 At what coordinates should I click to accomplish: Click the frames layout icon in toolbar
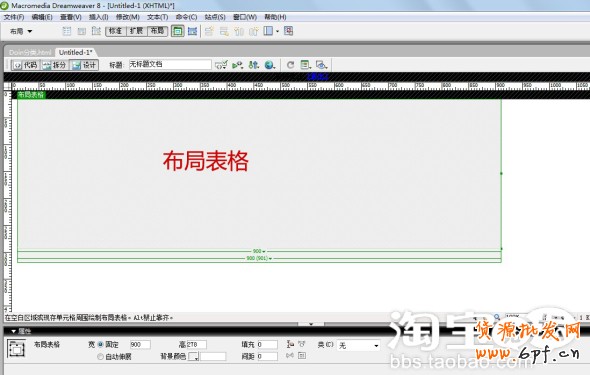point(269,31)
